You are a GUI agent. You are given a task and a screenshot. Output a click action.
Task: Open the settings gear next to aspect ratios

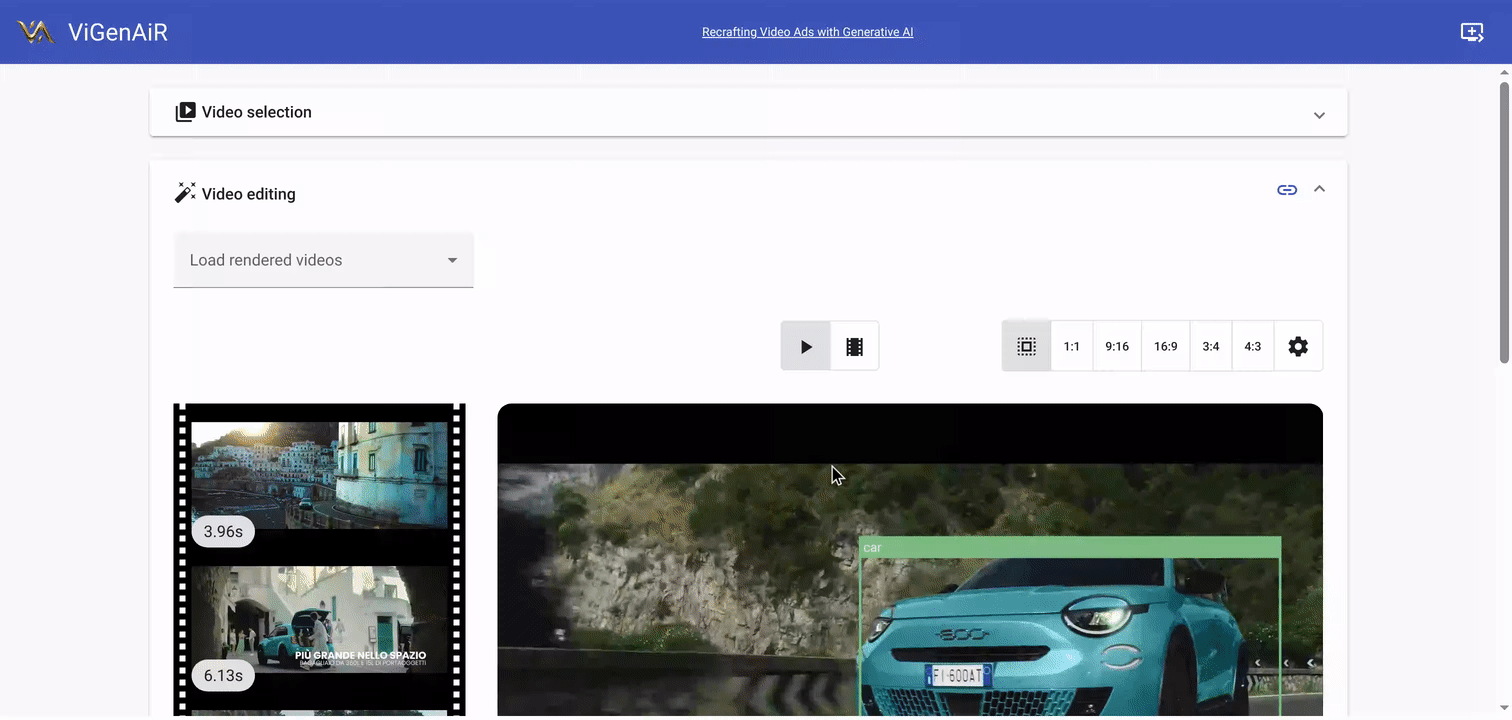[1298, 346]
